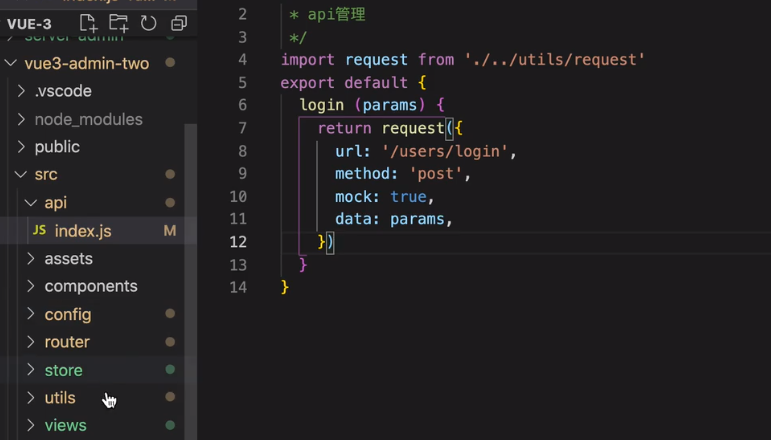Image resolution: width=771 pixels, height=440 pixels.
Task: Click line number 7 in the gutter
Action: [x=242, y=128]
